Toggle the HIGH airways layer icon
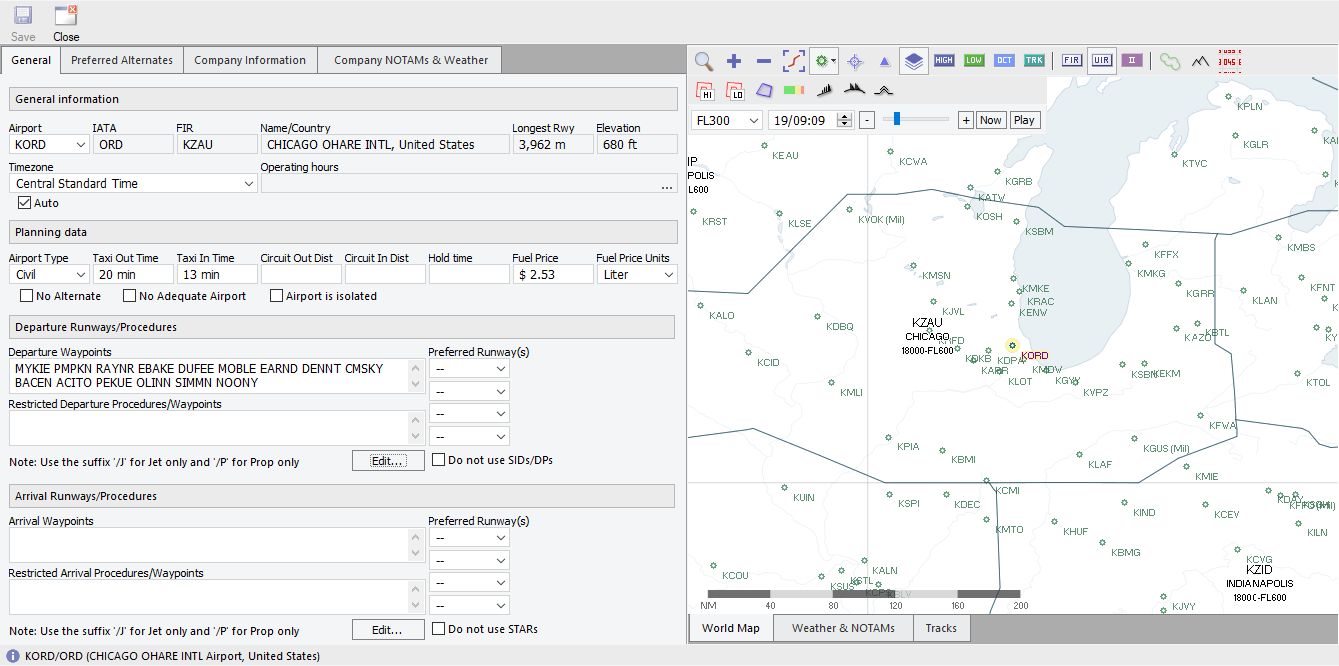 [944, 61]
